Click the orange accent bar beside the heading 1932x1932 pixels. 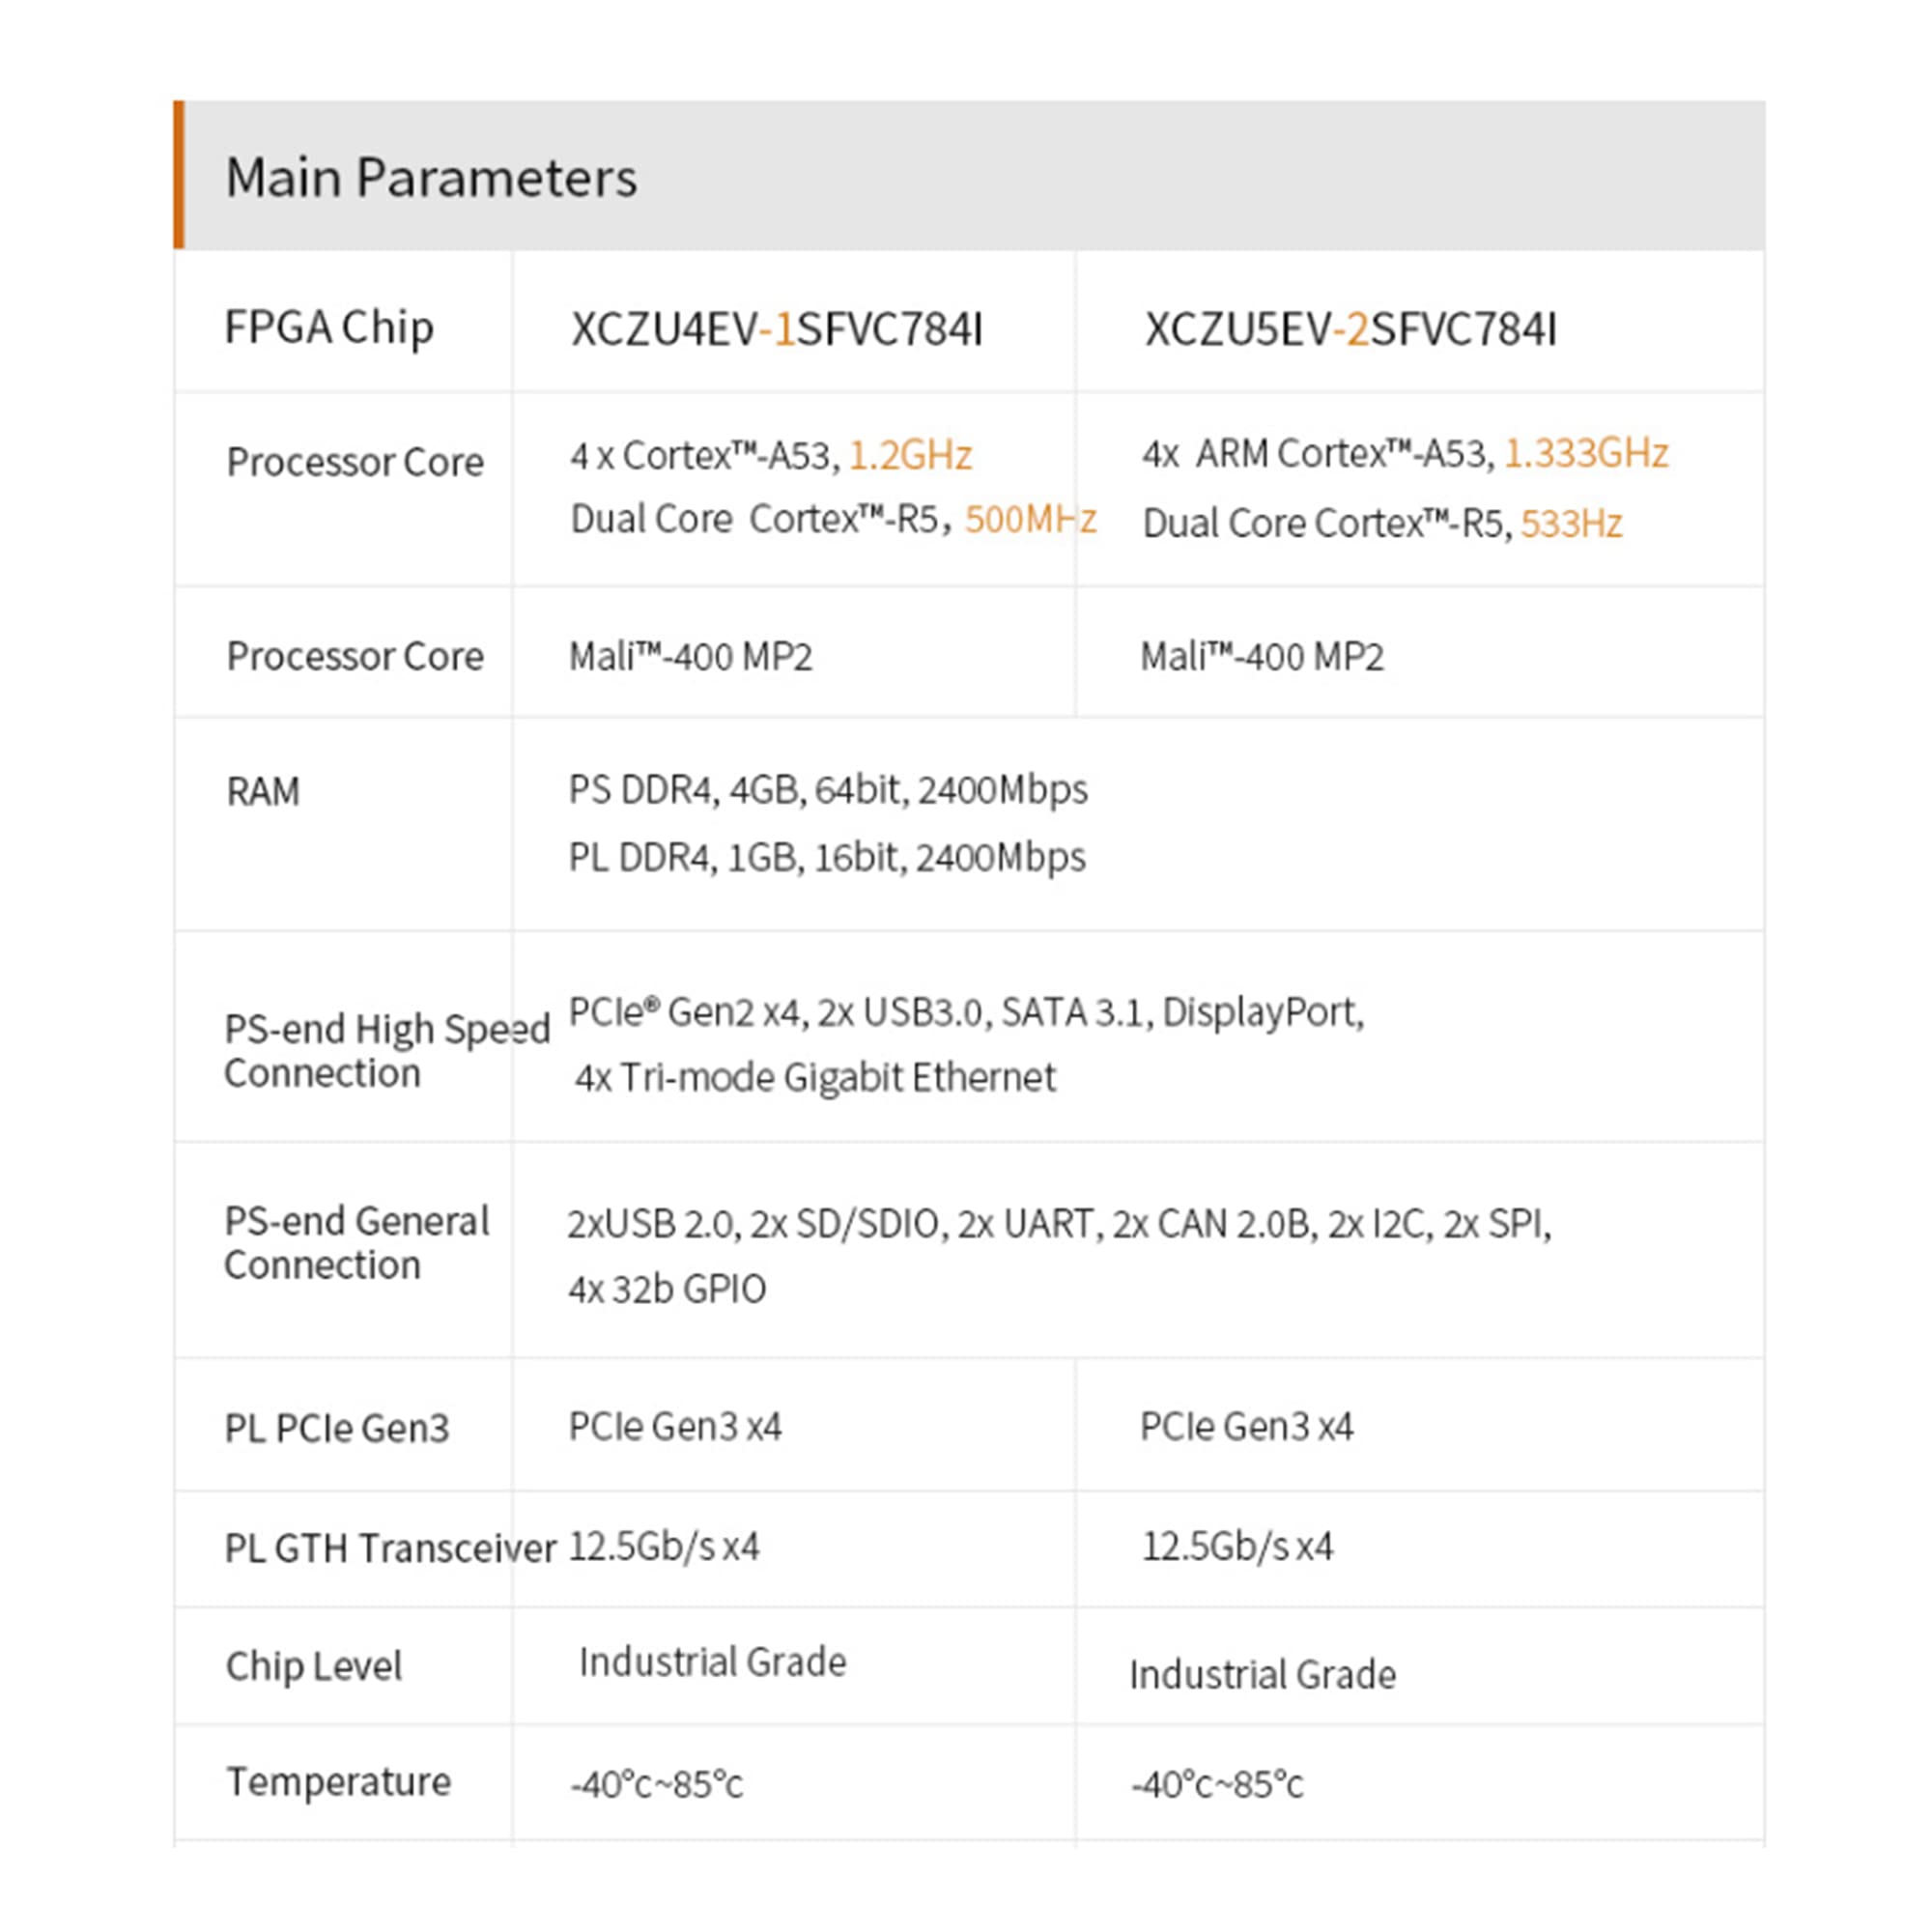(x=179, y=174)
